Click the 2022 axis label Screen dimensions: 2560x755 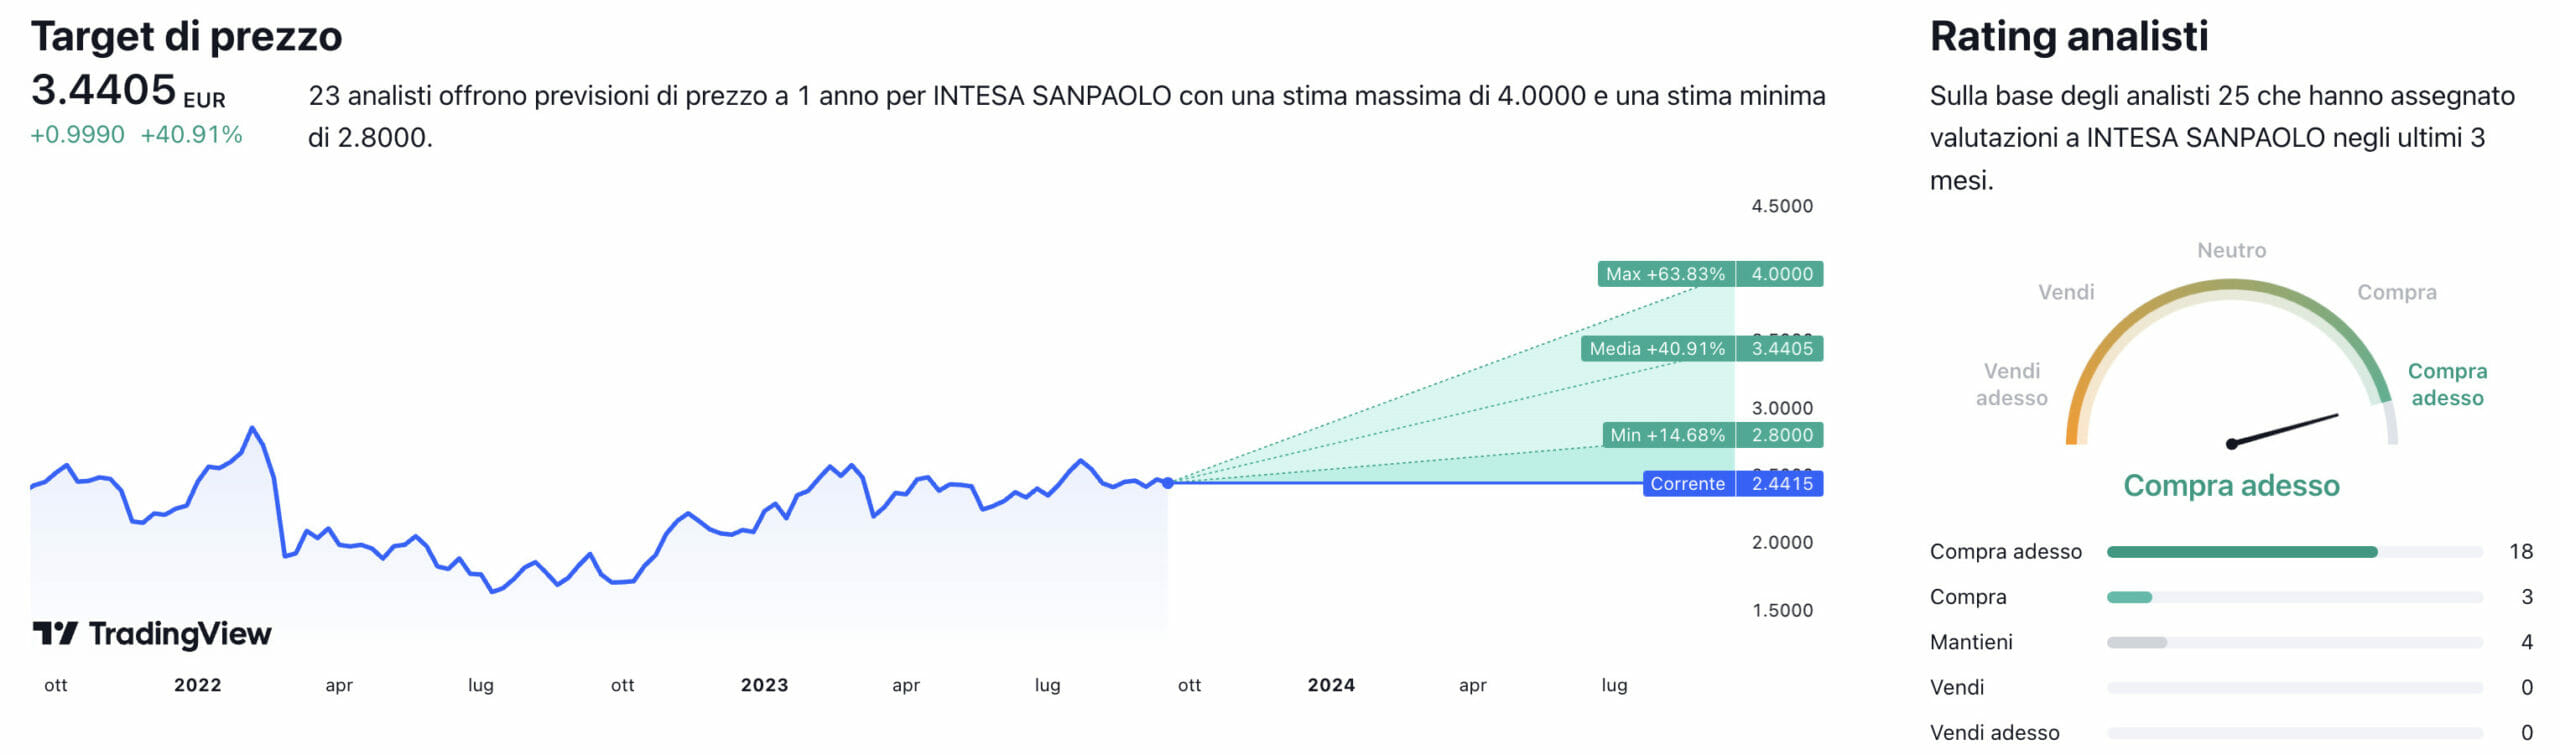[198, 686]
